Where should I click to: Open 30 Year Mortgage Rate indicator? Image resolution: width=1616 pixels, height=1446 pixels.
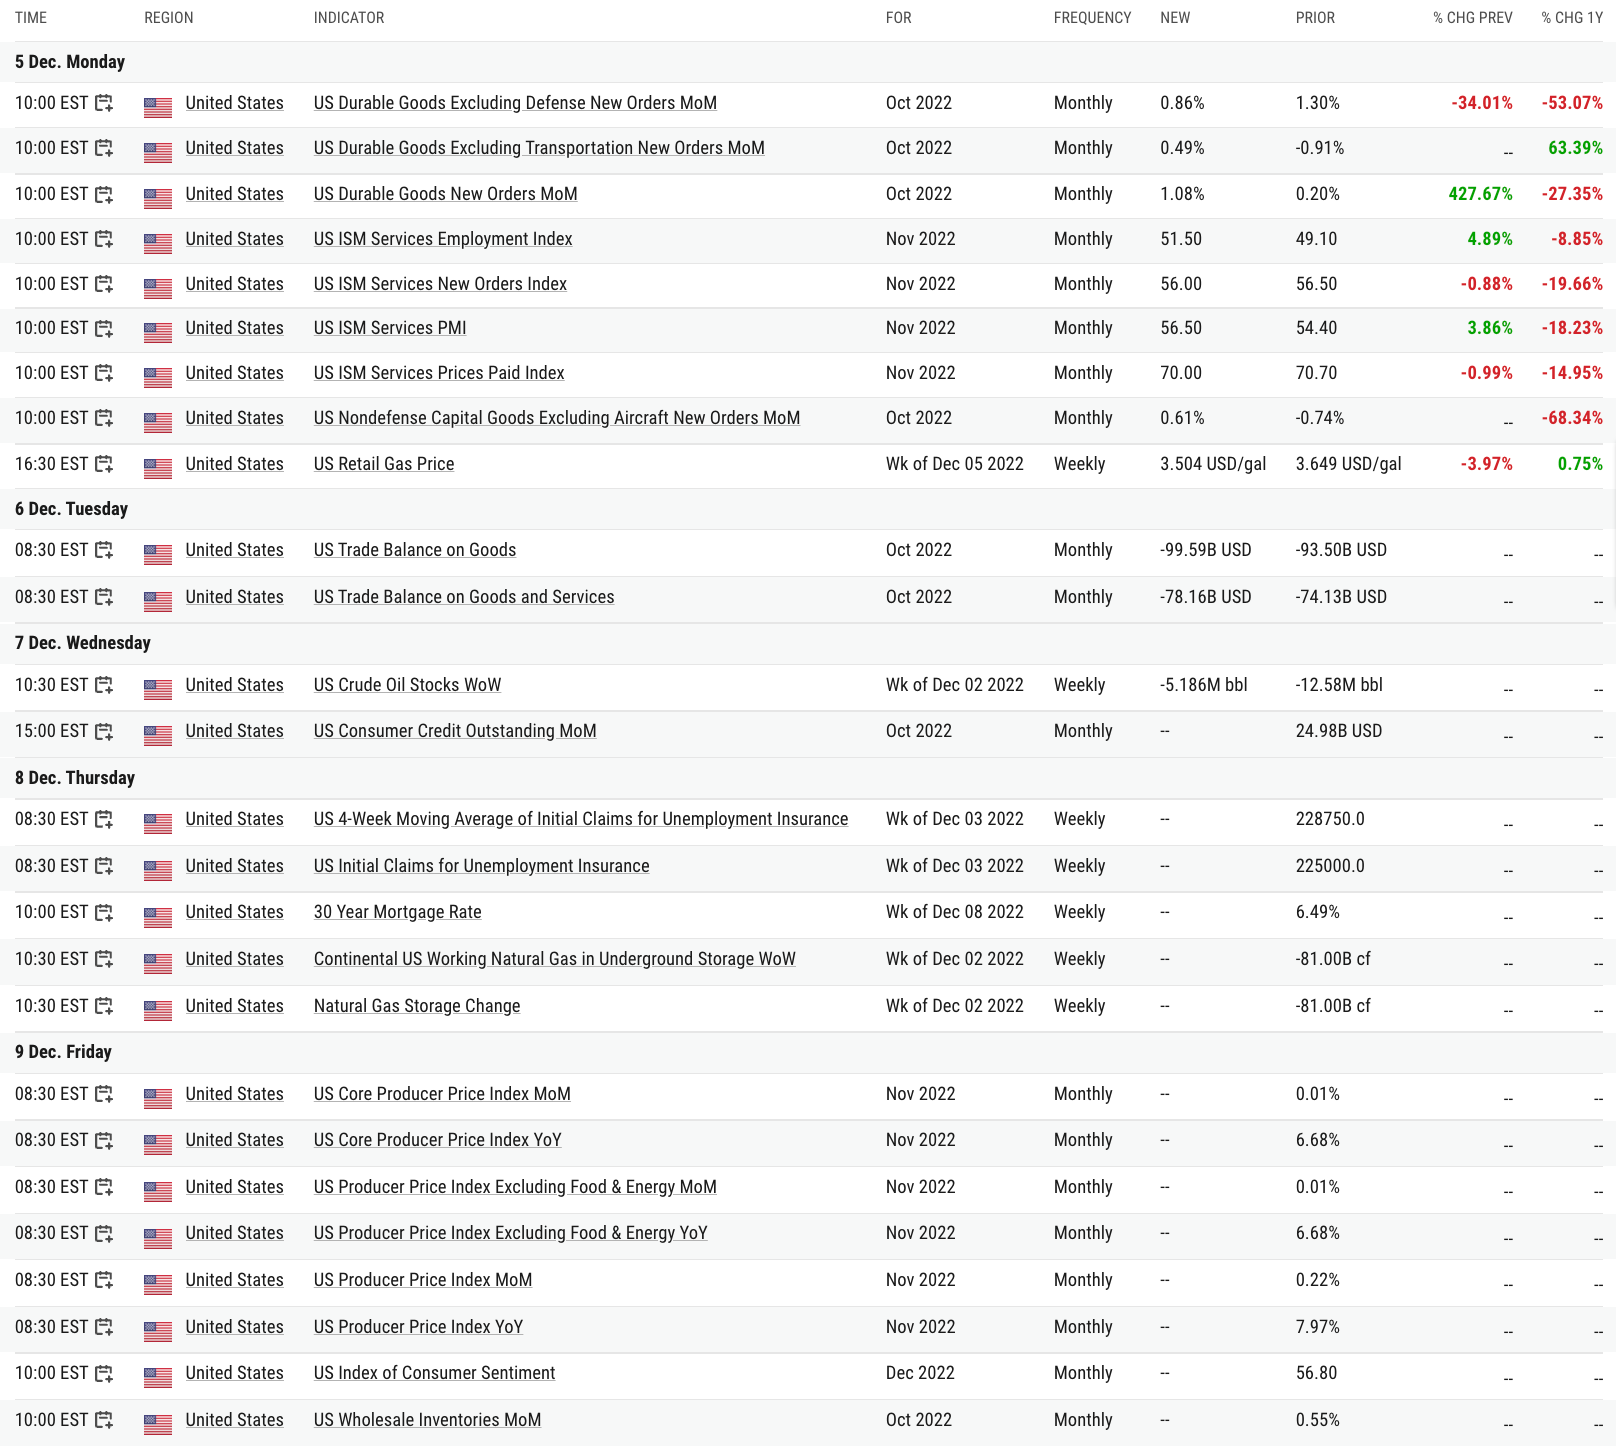[398, 912]
